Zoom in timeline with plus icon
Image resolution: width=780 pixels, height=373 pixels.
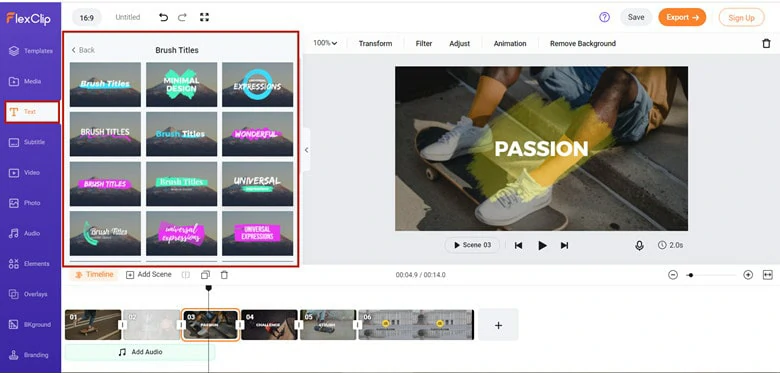pos(748,275)
